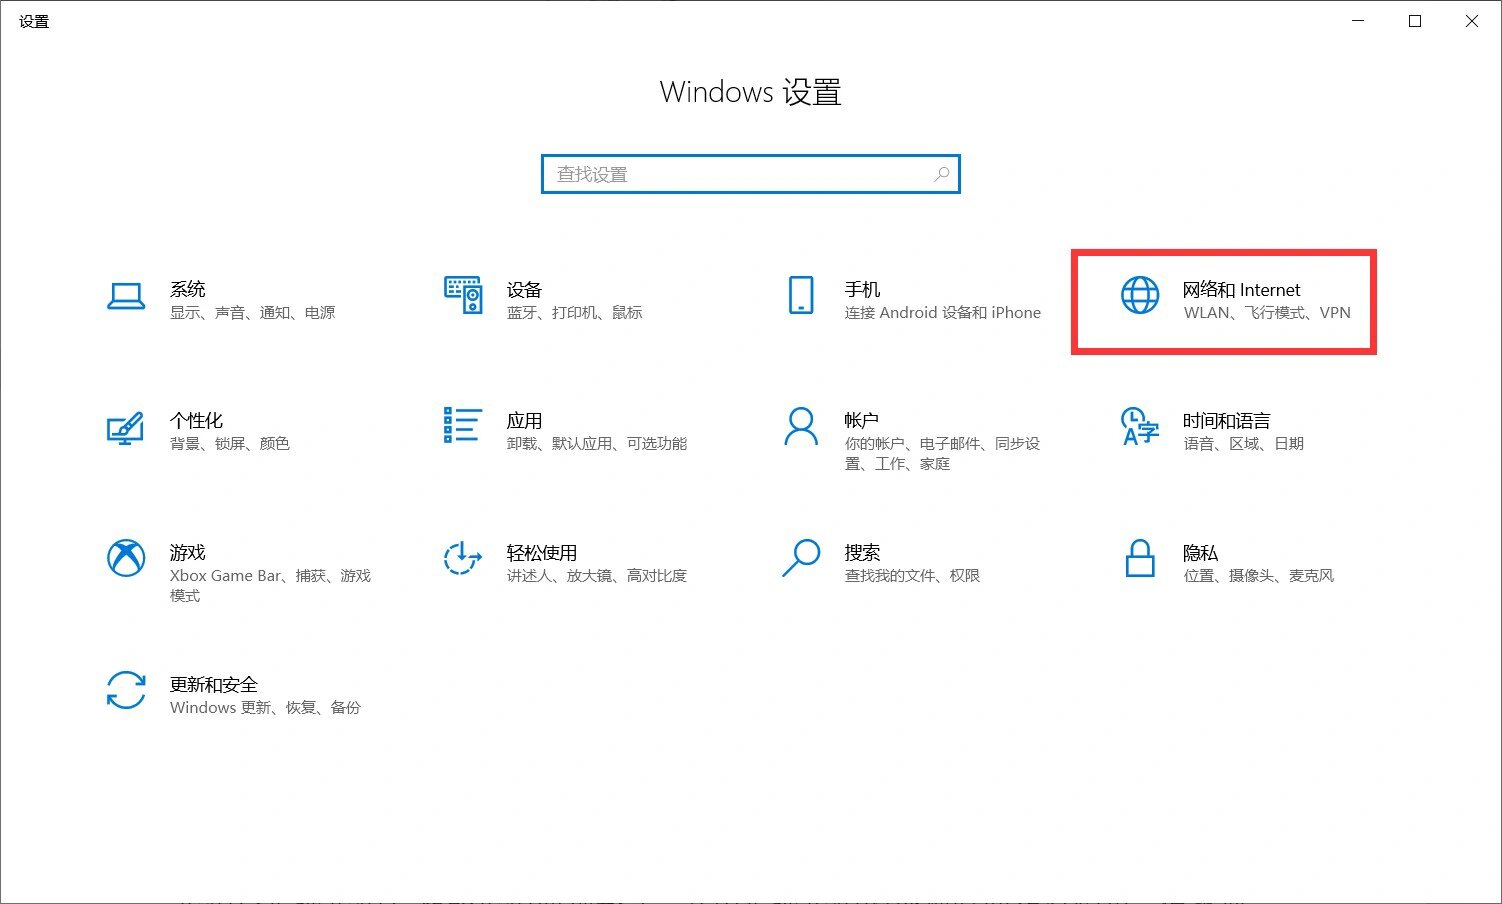Maximize the 设置 window
Image resolution: width=1502 pixels, height=904 pixels.
point(1415,21)
